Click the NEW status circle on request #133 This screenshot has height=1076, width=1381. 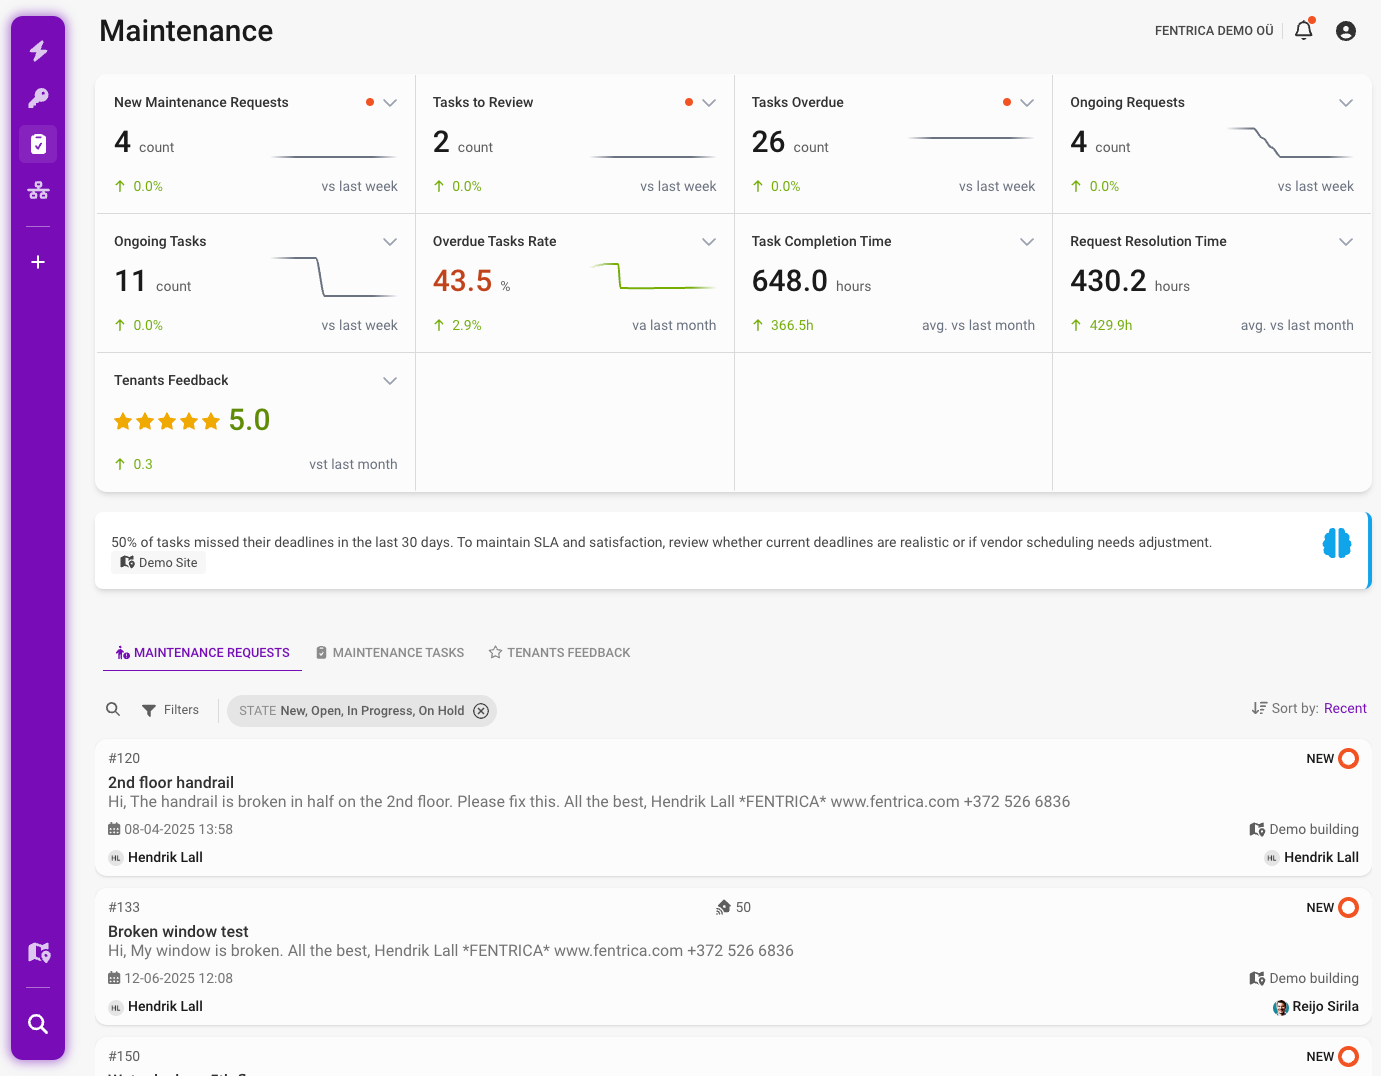pyautogui.click(x=1348, y=907)
